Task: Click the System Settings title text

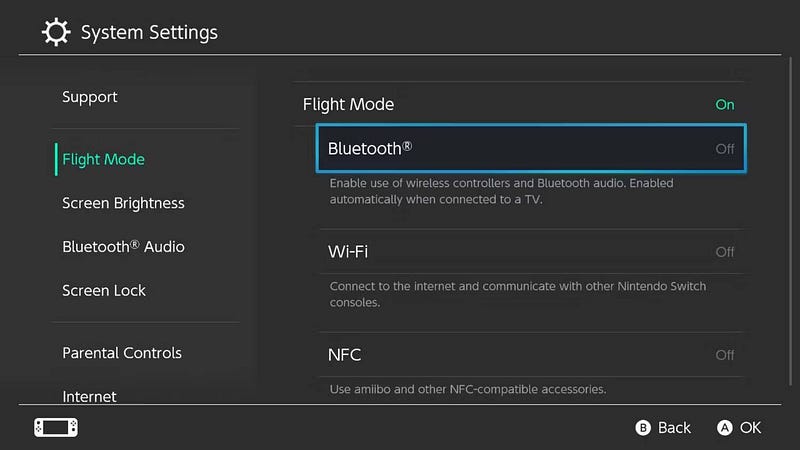Action: pyautogui.click(x=149, y=32)
